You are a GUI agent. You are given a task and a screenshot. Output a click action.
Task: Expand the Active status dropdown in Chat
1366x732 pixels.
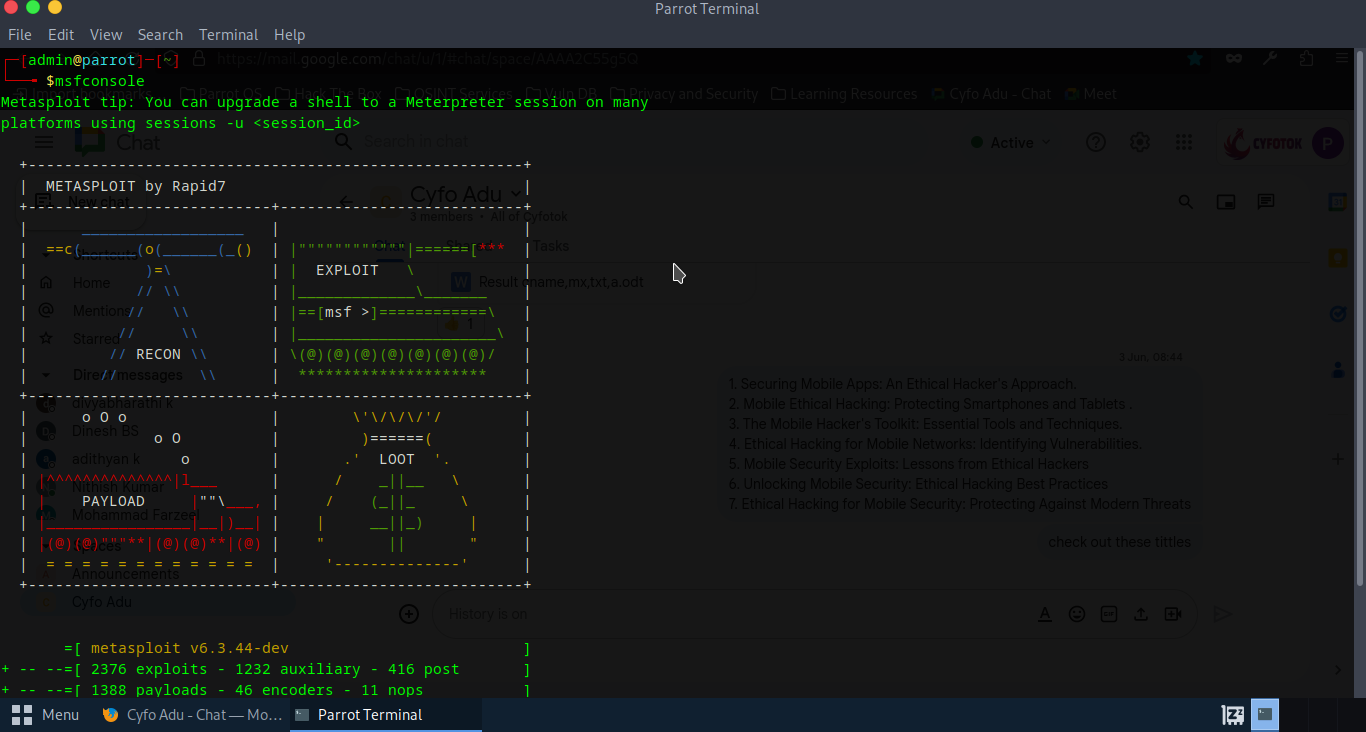(1012, 143)
